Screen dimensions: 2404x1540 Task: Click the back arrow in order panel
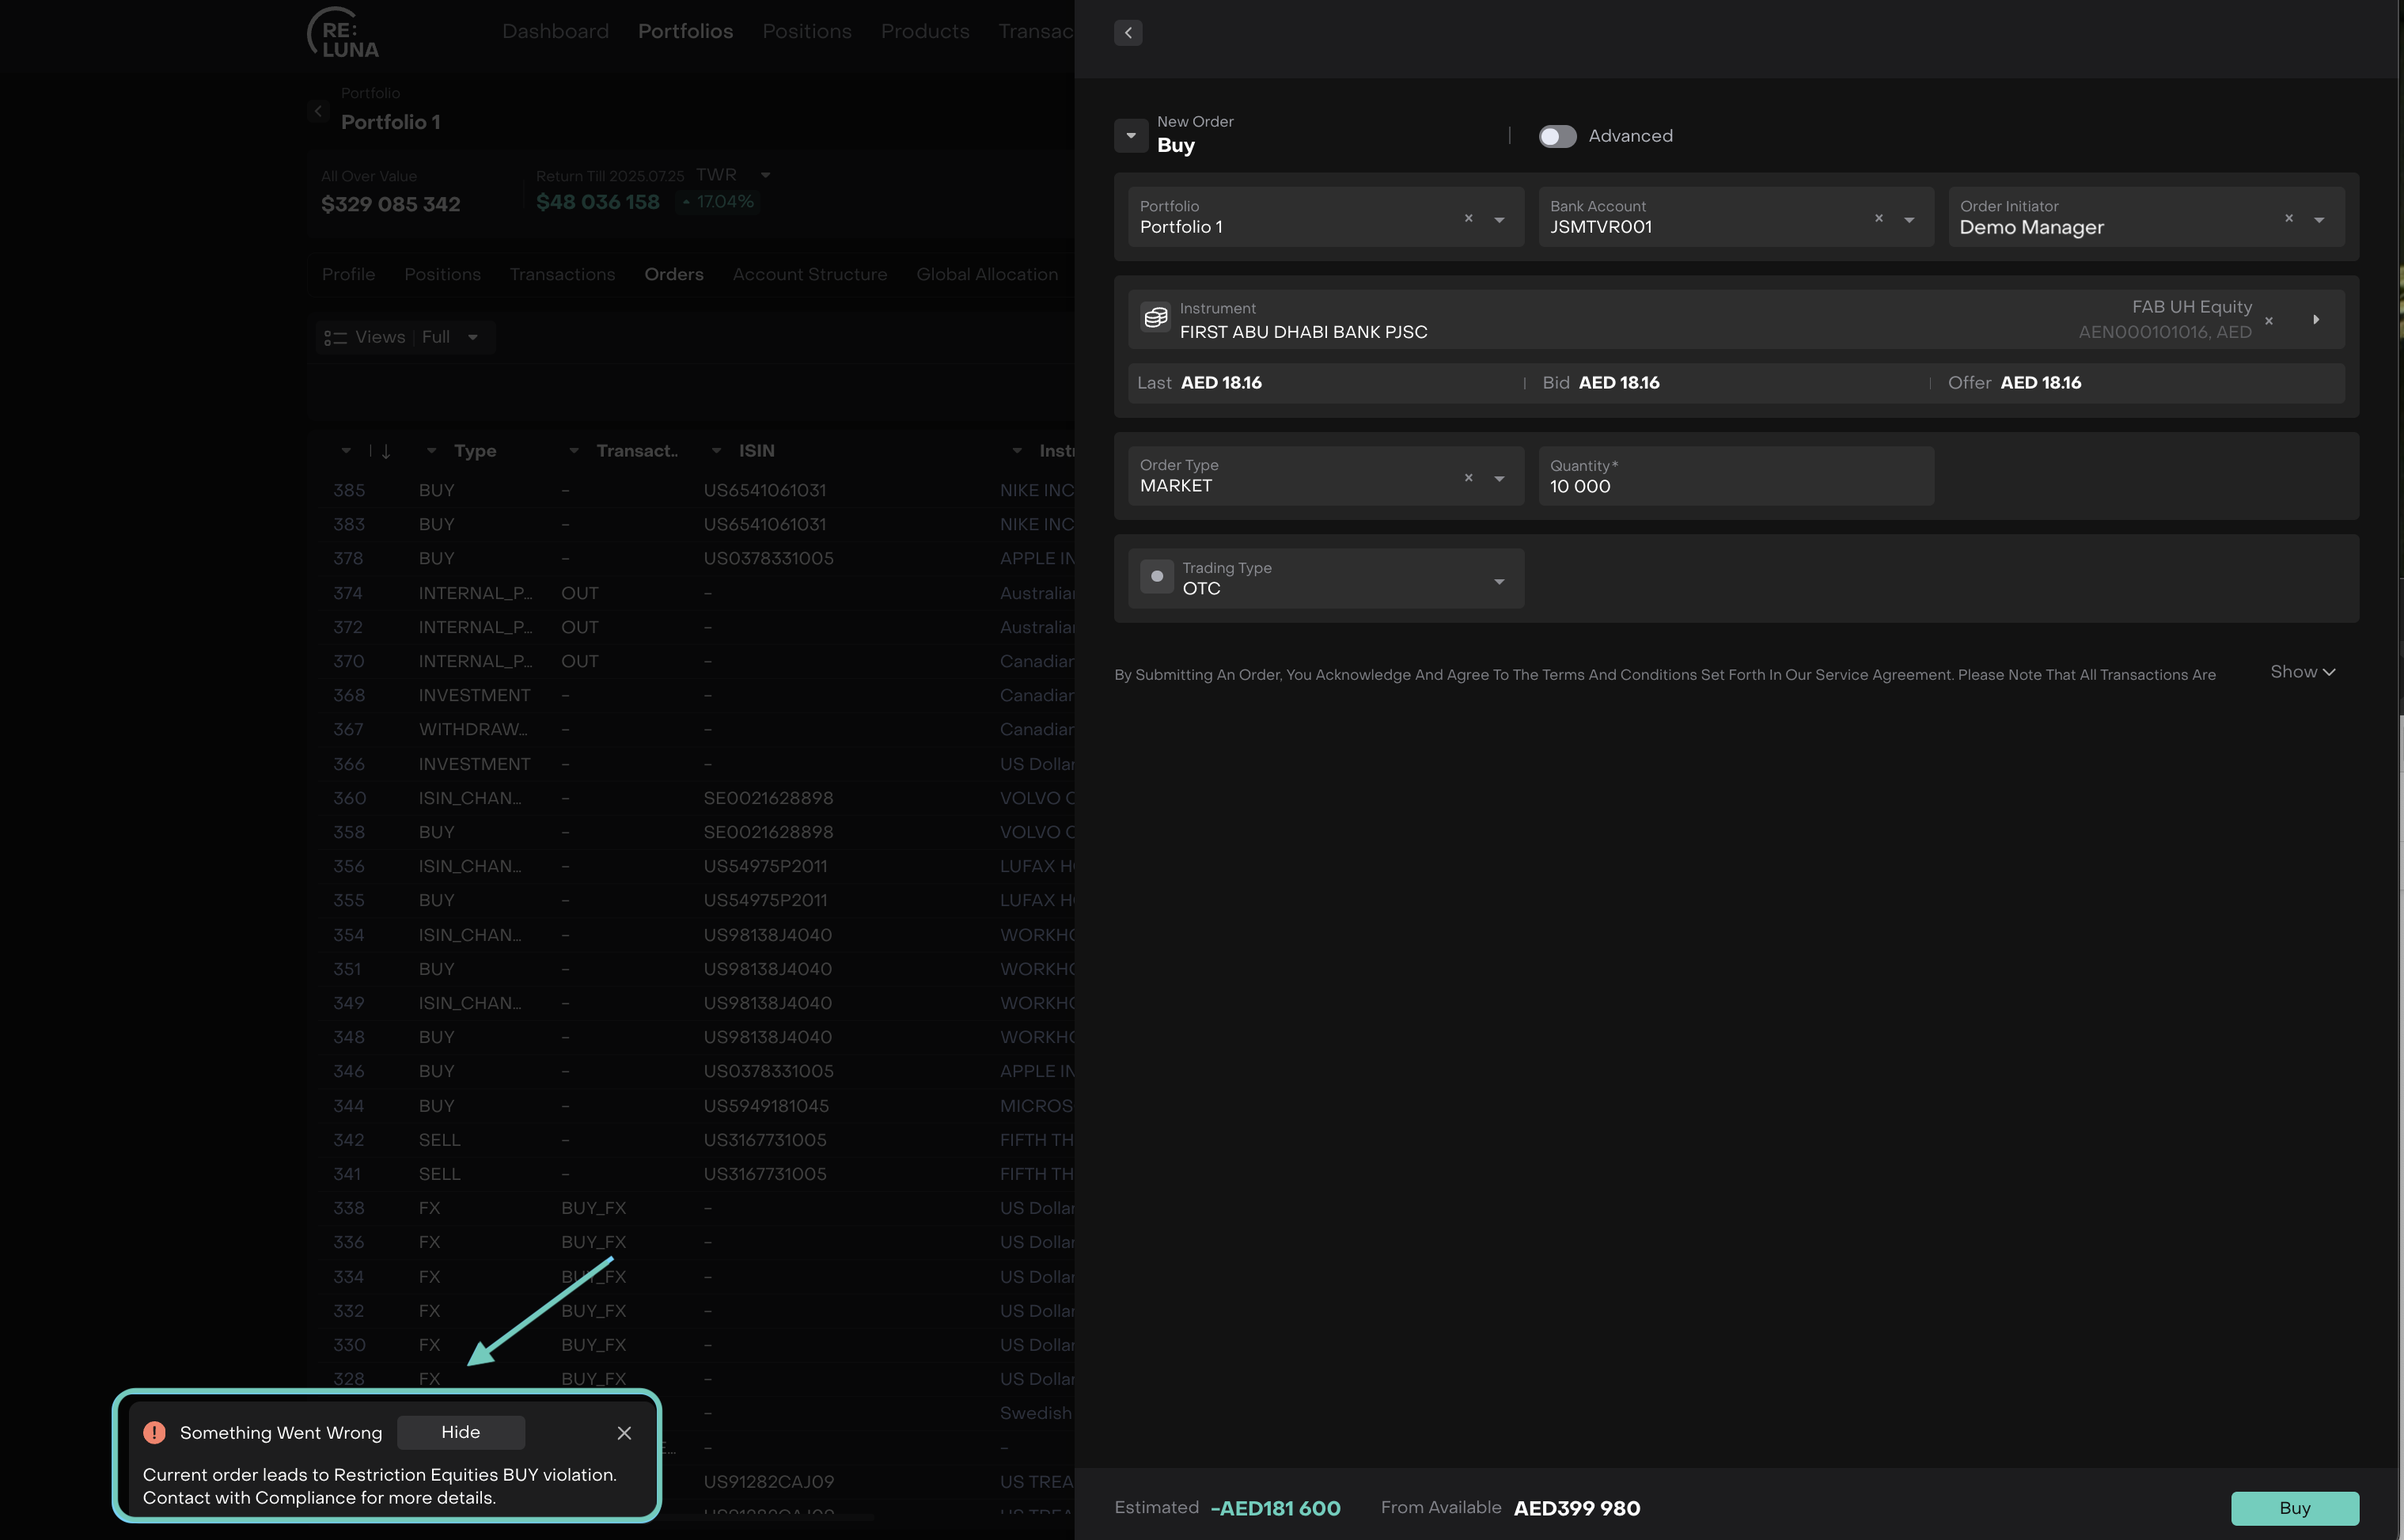[x=1128, y=33]
